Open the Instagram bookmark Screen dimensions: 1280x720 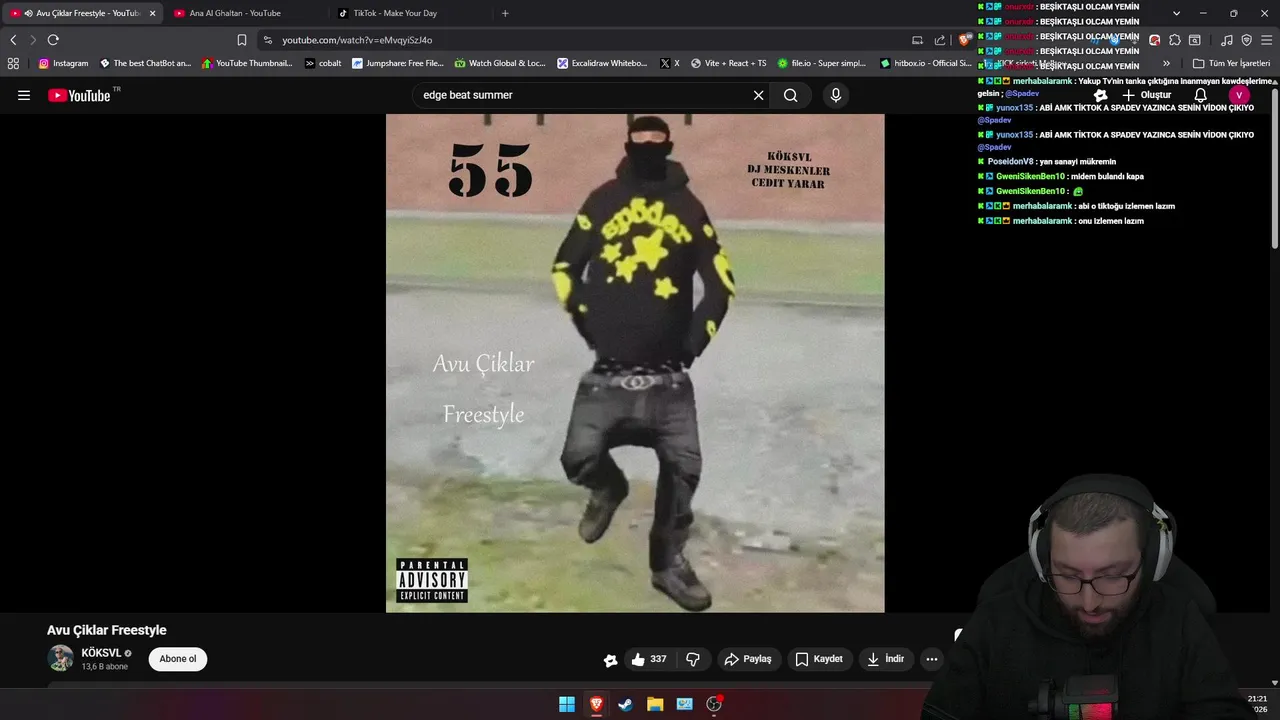tap(63, 63)
